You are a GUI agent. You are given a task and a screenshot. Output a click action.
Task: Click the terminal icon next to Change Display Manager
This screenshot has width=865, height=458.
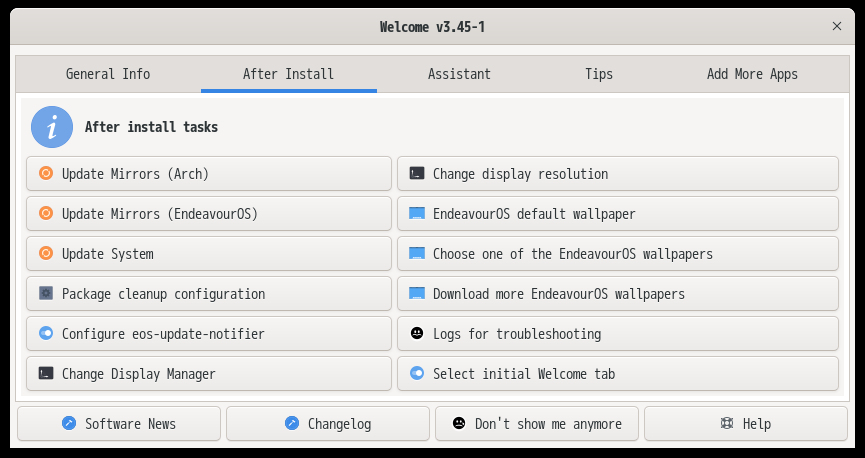point(46,373)
